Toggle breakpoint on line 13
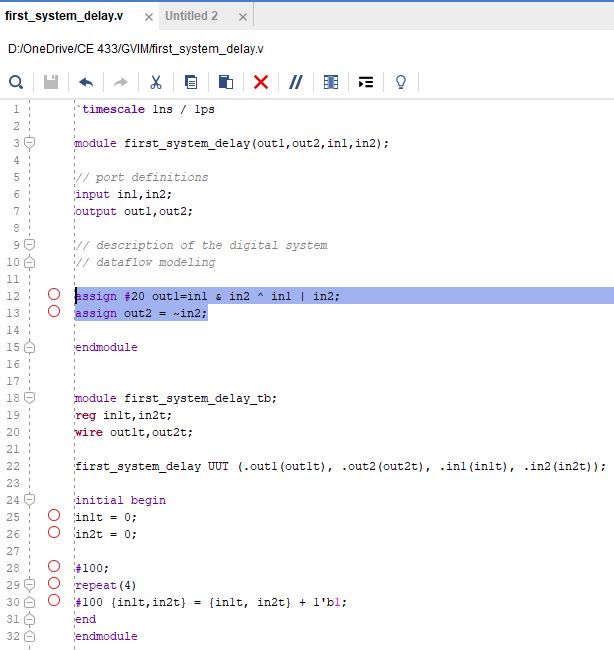The width and height of the screenshot is (614, 650). pyautogui.click(x=54, y=311)
